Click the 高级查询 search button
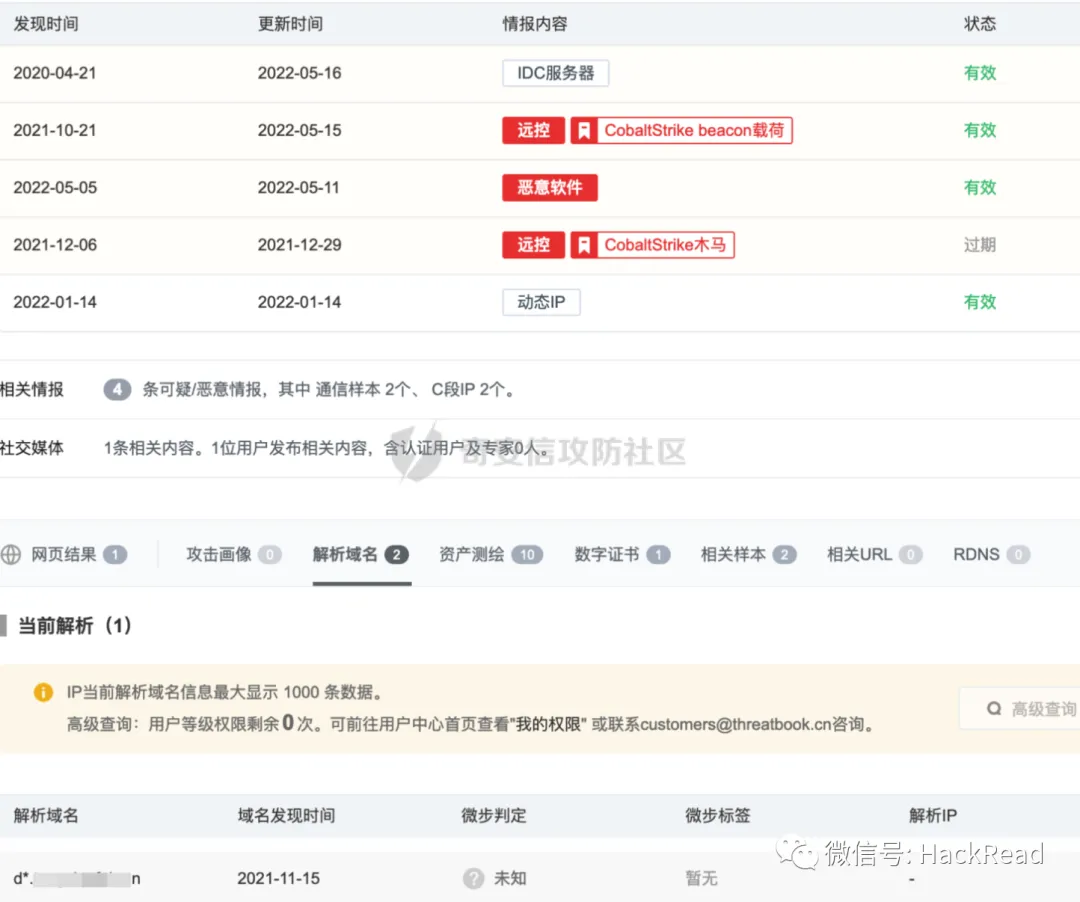This screenshot has width=1080, height=902. pyautogui.click(x=1030, y=708)
